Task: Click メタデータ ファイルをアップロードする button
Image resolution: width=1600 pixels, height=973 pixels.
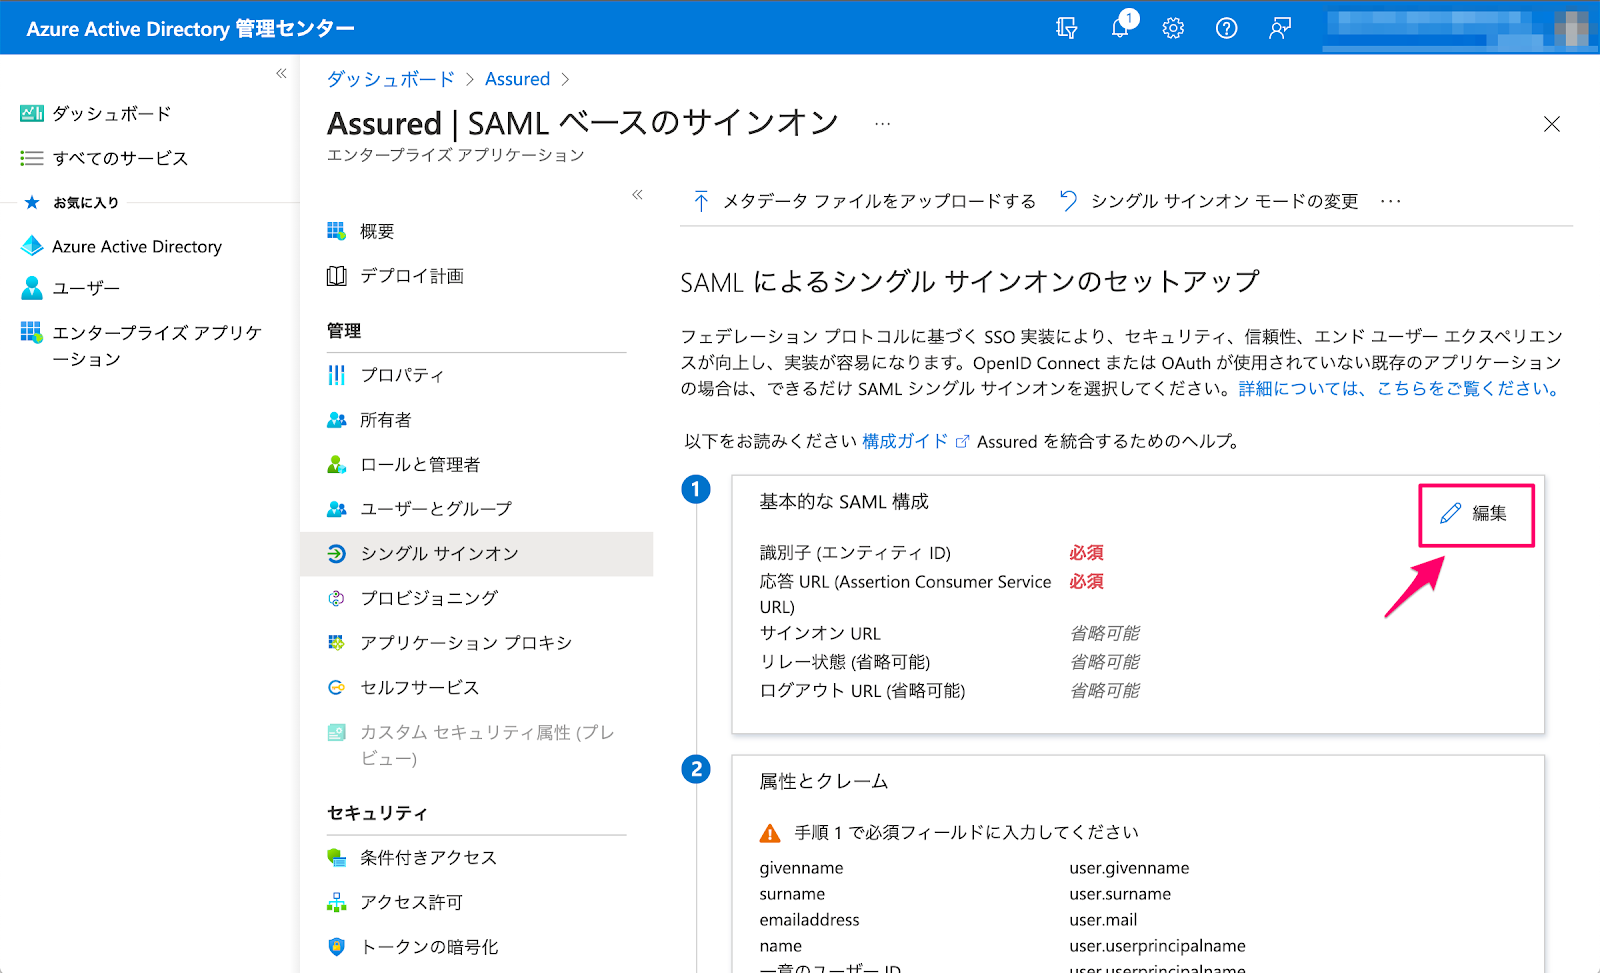Action: coord(865,201)
